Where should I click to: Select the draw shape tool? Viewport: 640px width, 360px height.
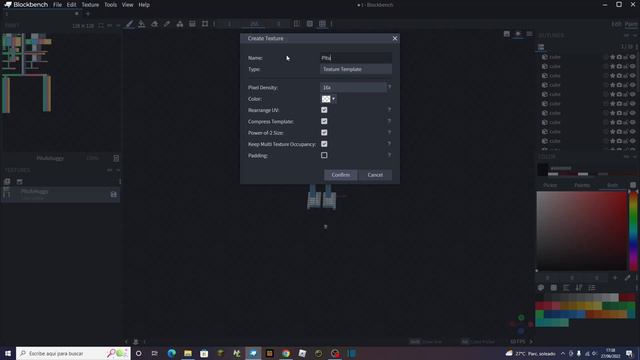click(x=180, y=24)
